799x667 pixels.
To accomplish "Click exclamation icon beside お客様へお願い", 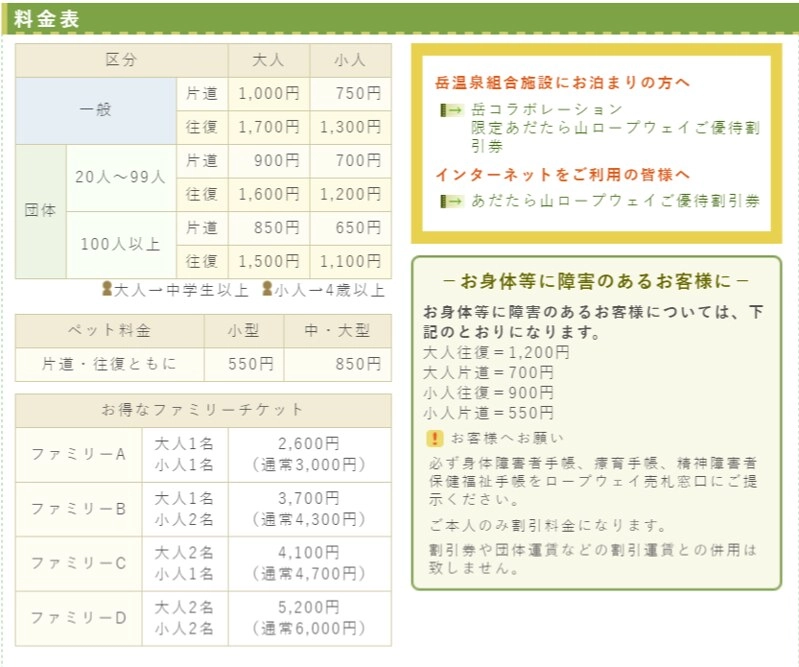I will click(x=435, y=438).
